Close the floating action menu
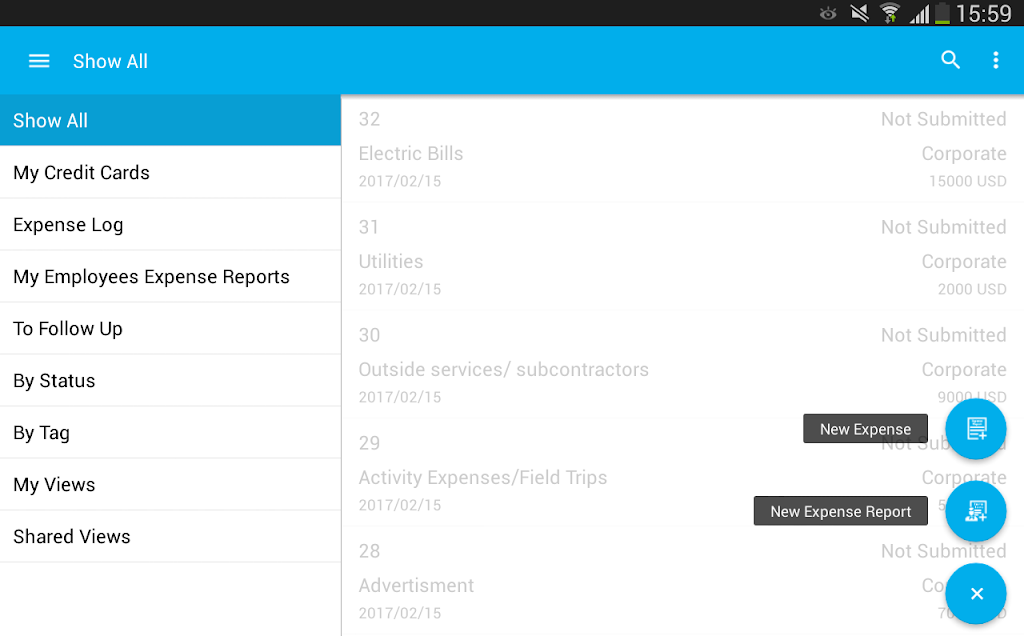 pyautogui.click(x=976, y=594)
